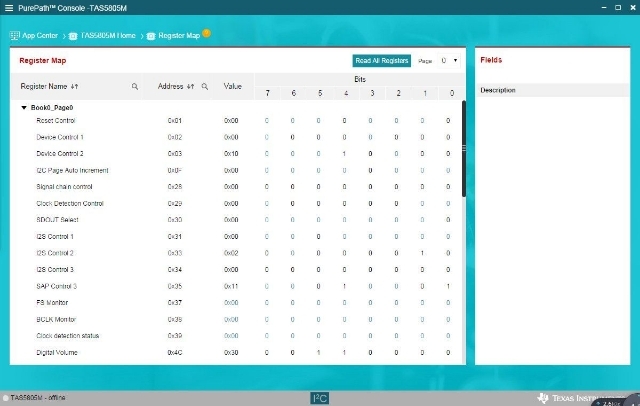The image size is (640, 406).
Task: Open the yellow help badge near Register Map
Action: (206, 33)
